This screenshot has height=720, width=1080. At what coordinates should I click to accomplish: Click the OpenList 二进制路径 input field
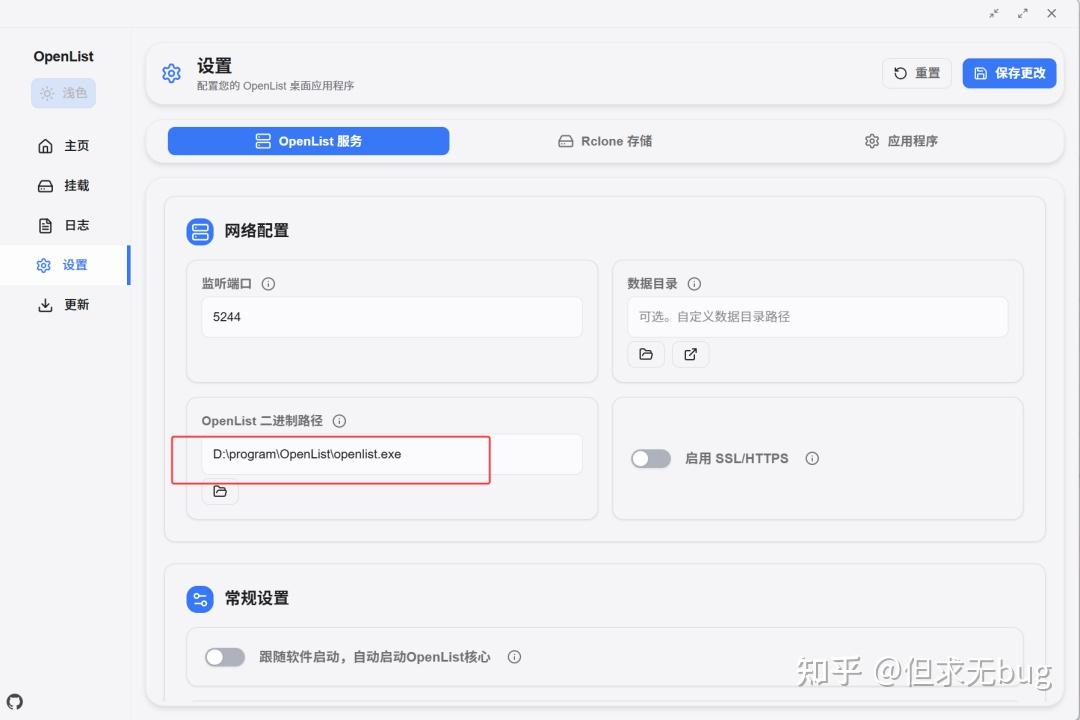[392, 454]
